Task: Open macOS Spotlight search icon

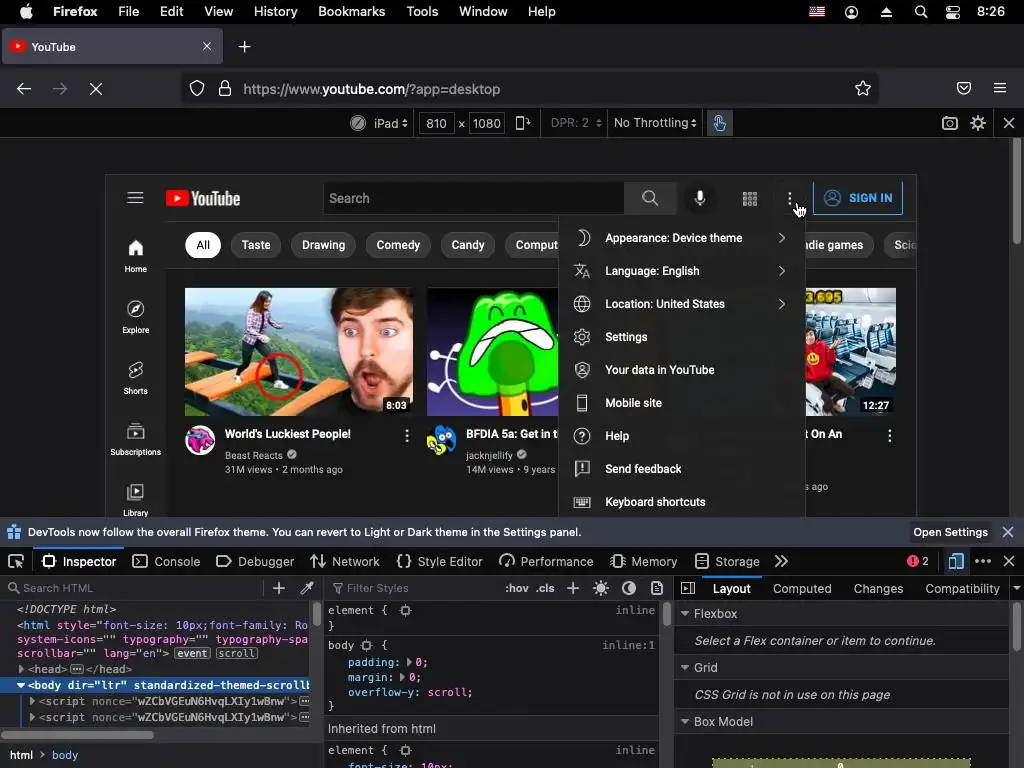Action: pyautogui.click(x=921, y=12)
